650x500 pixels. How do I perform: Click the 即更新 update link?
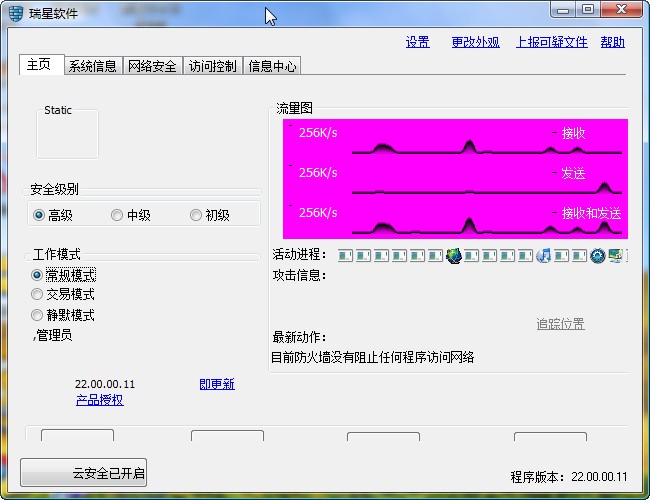click(x=217, y=384)
